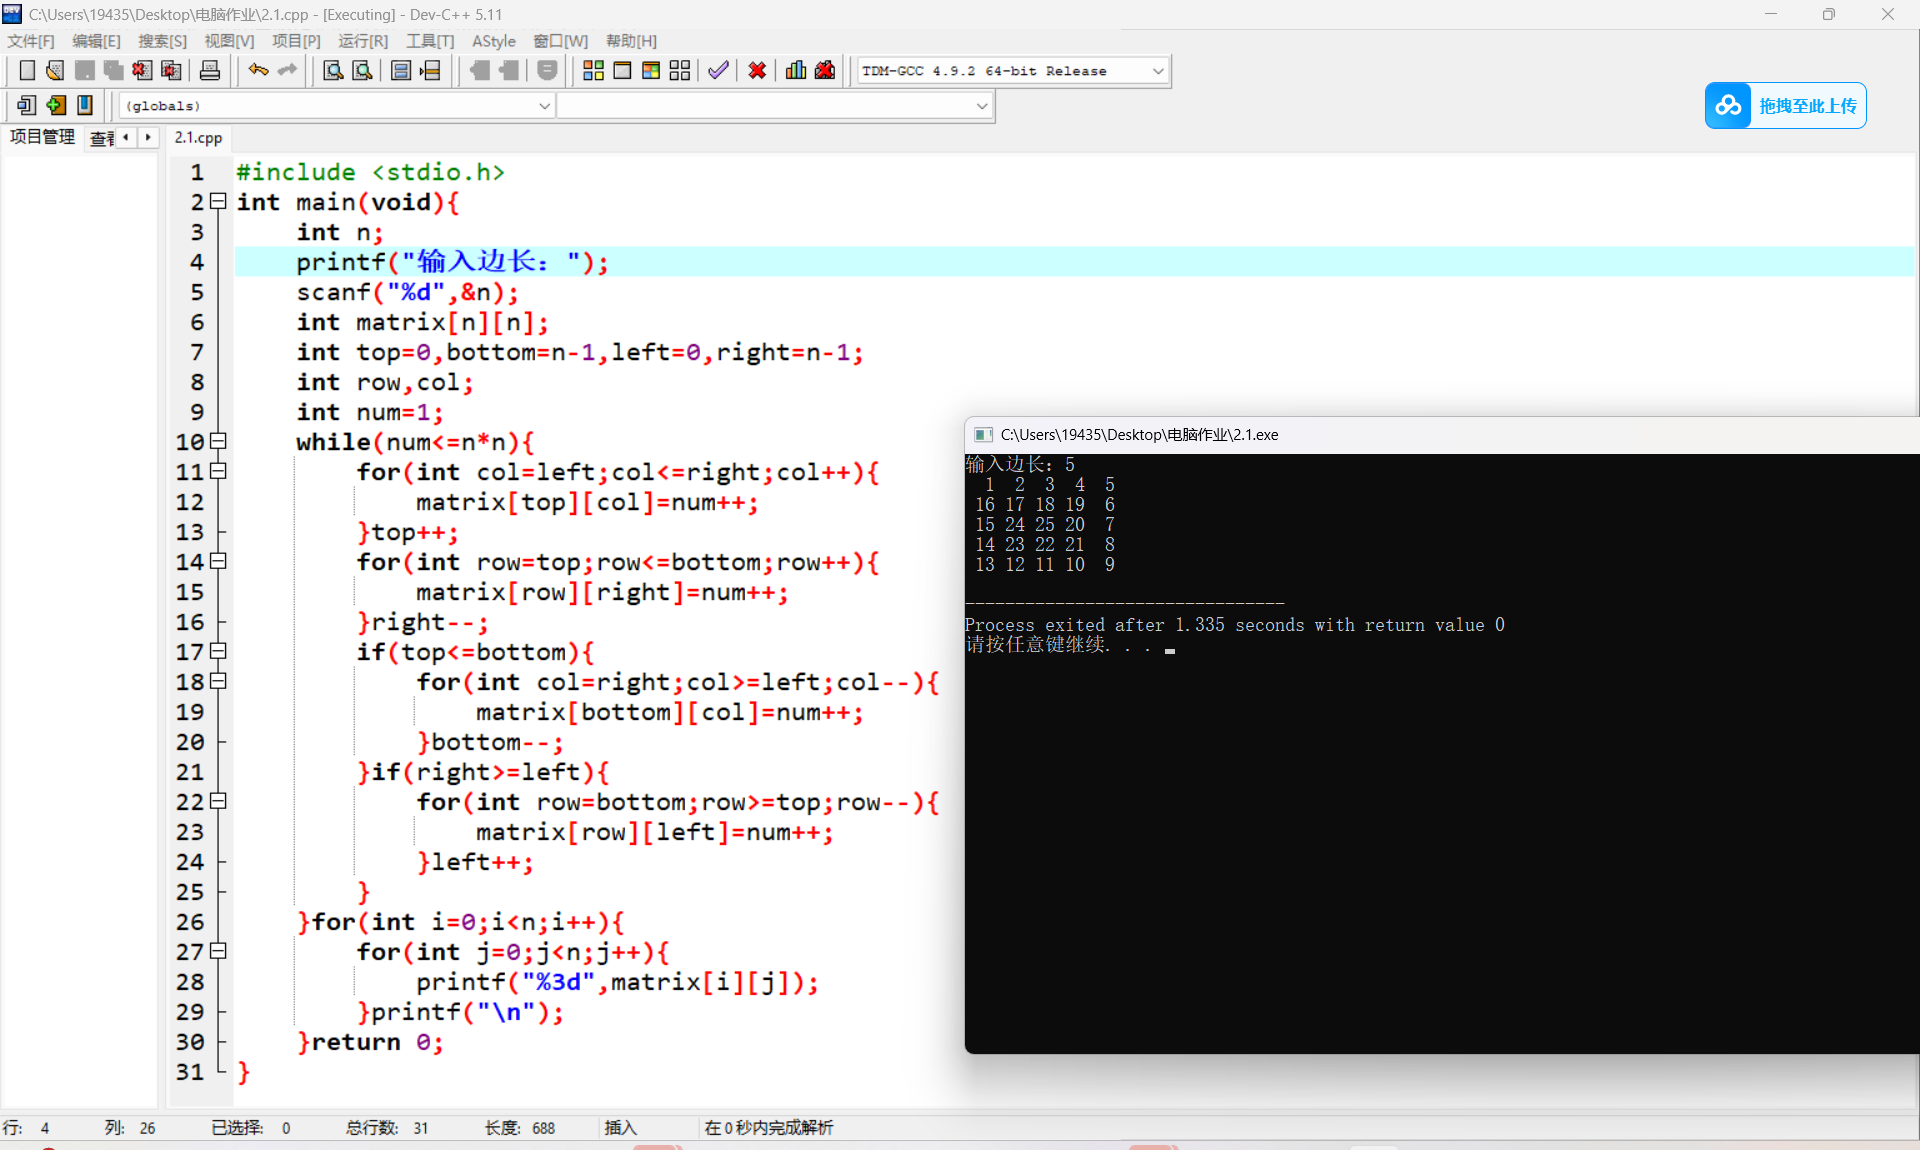Click the red X stop execution icon
Screen dimensions: 1920x1150
[757, 71]
